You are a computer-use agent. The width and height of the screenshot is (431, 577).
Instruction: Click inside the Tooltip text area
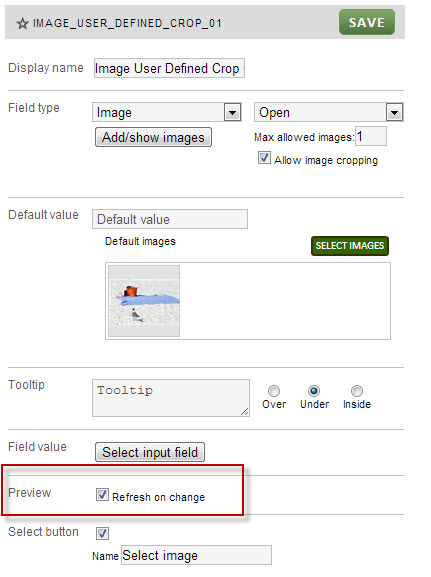click(171, 398)
